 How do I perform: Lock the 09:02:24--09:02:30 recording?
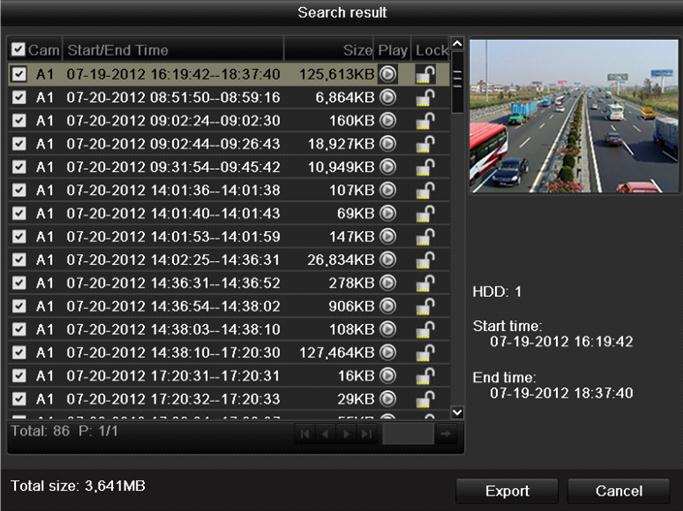(426, 120)
